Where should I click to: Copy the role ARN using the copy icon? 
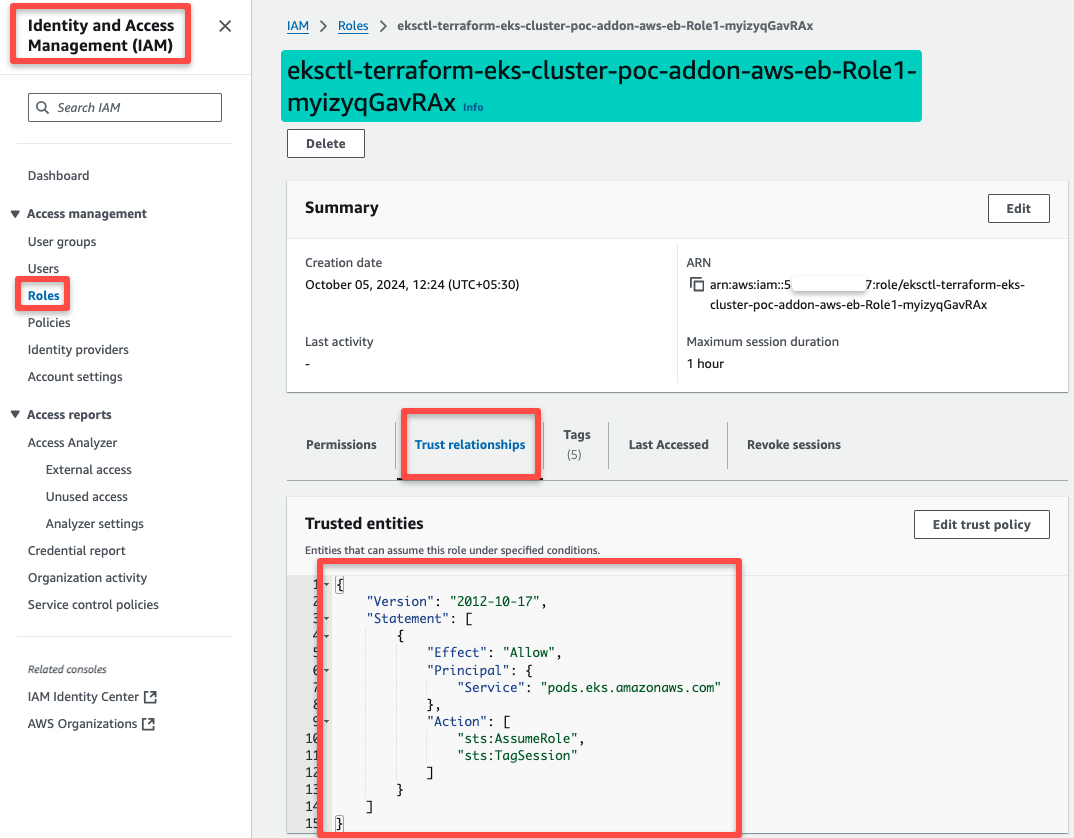pyautogui.click(x=697, y=284)
